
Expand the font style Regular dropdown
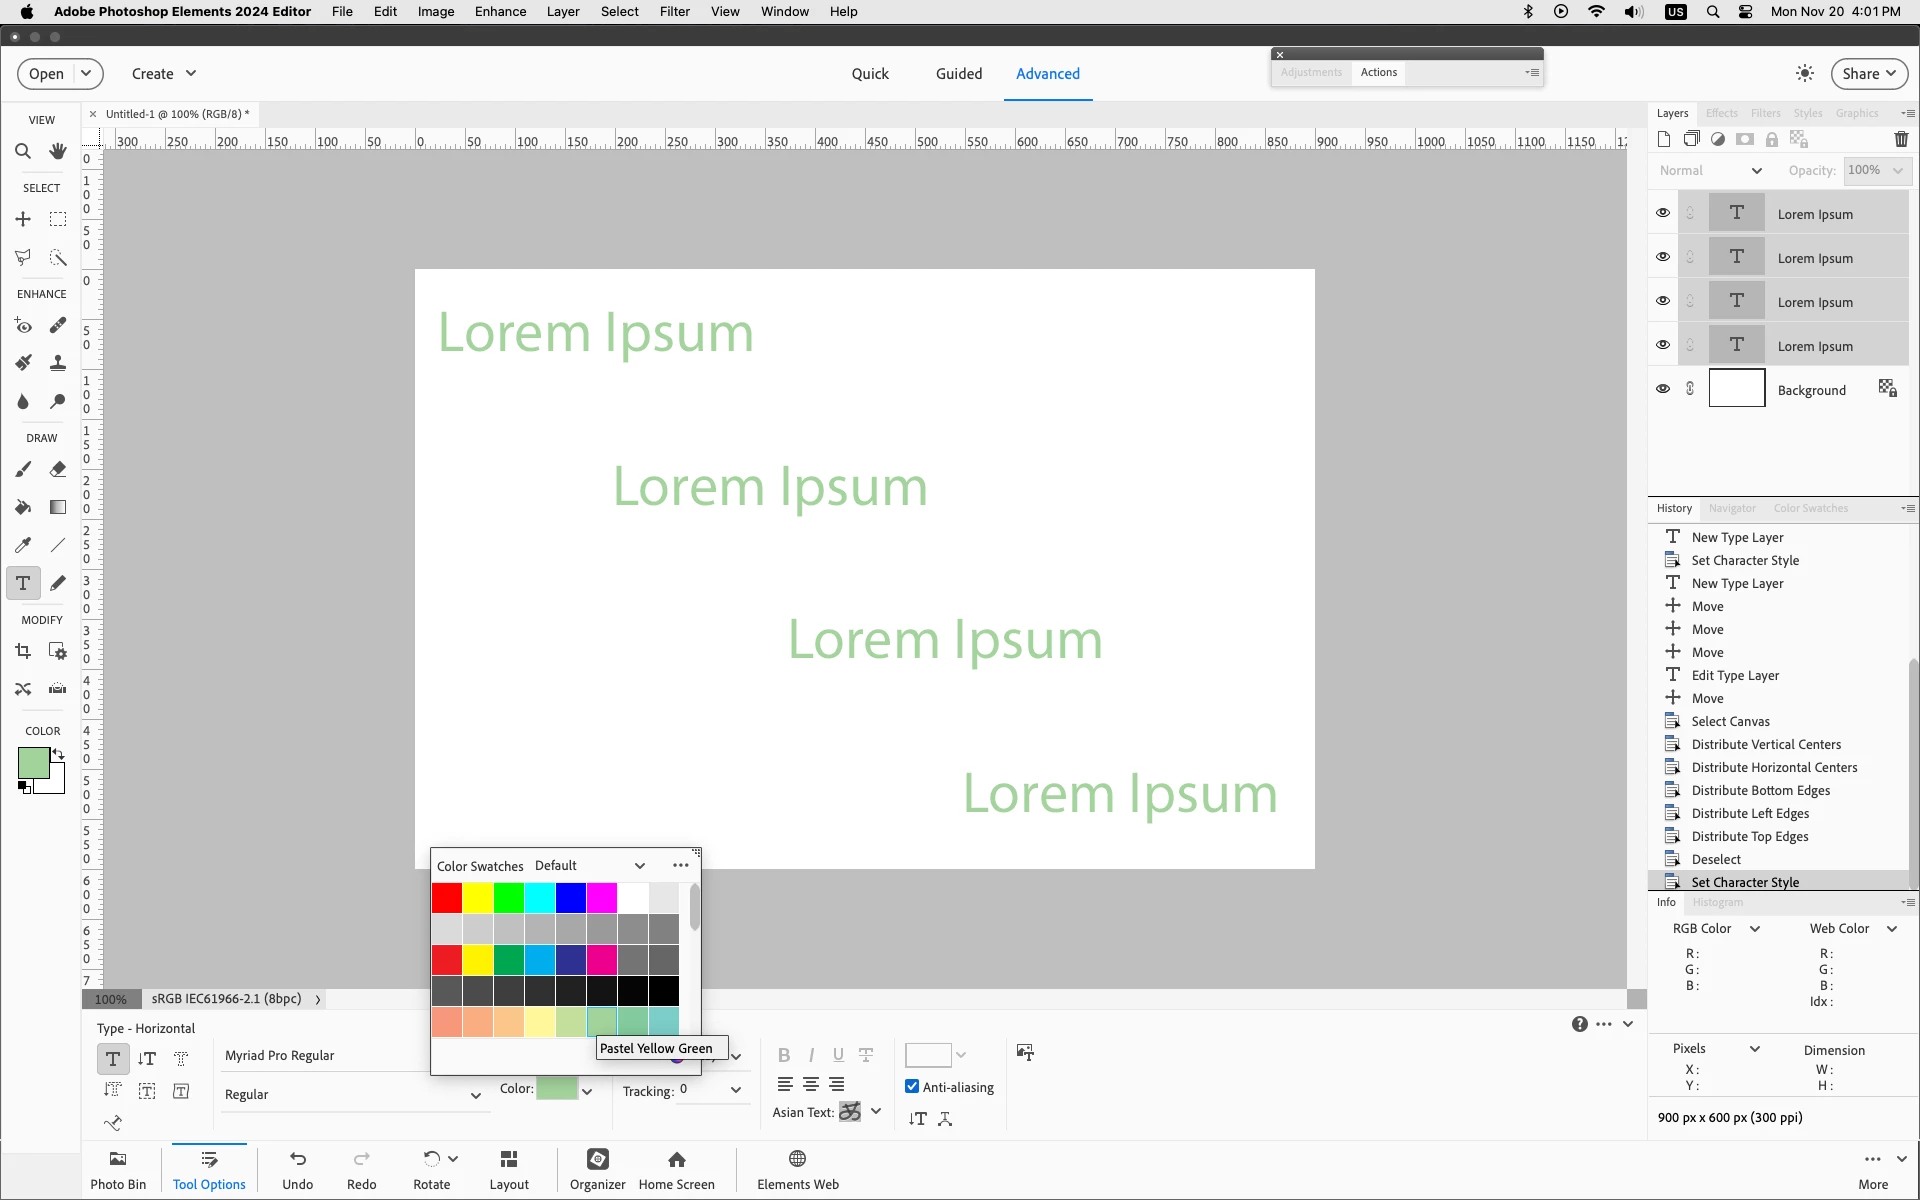tap(476, 1095)
